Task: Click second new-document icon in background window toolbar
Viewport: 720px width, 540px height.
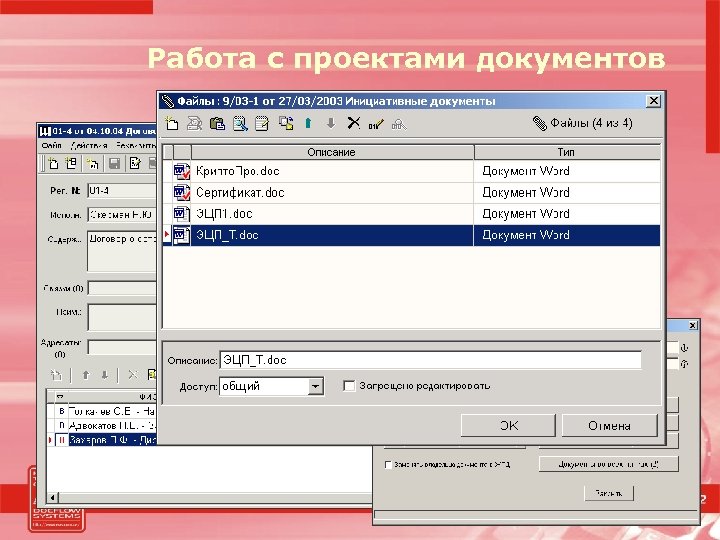Action: (x=71, y=163)
